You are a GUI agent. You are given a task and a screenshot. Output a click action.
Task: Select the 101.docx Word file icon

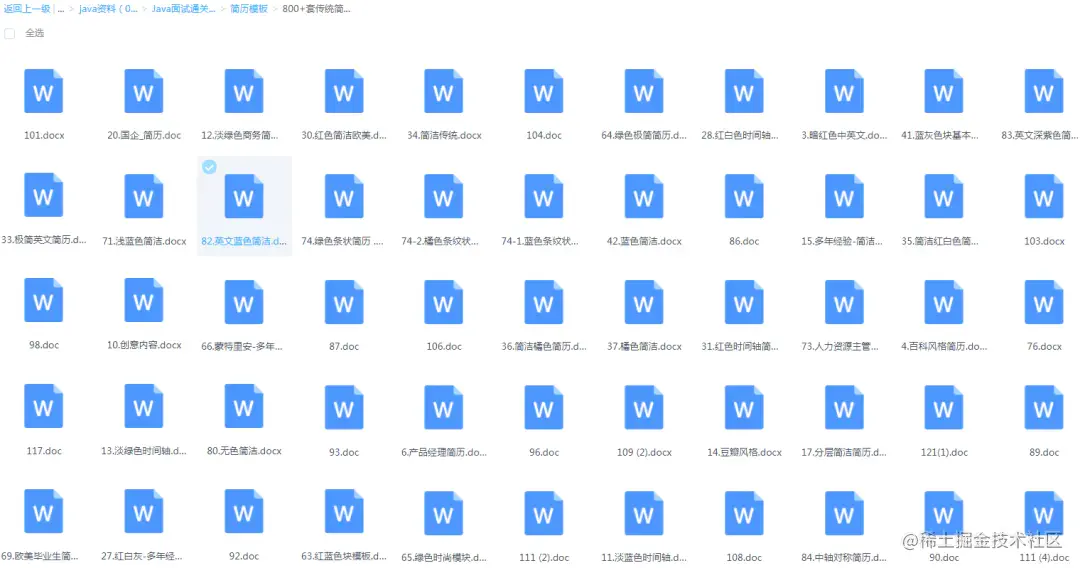[x=43, y=91]
